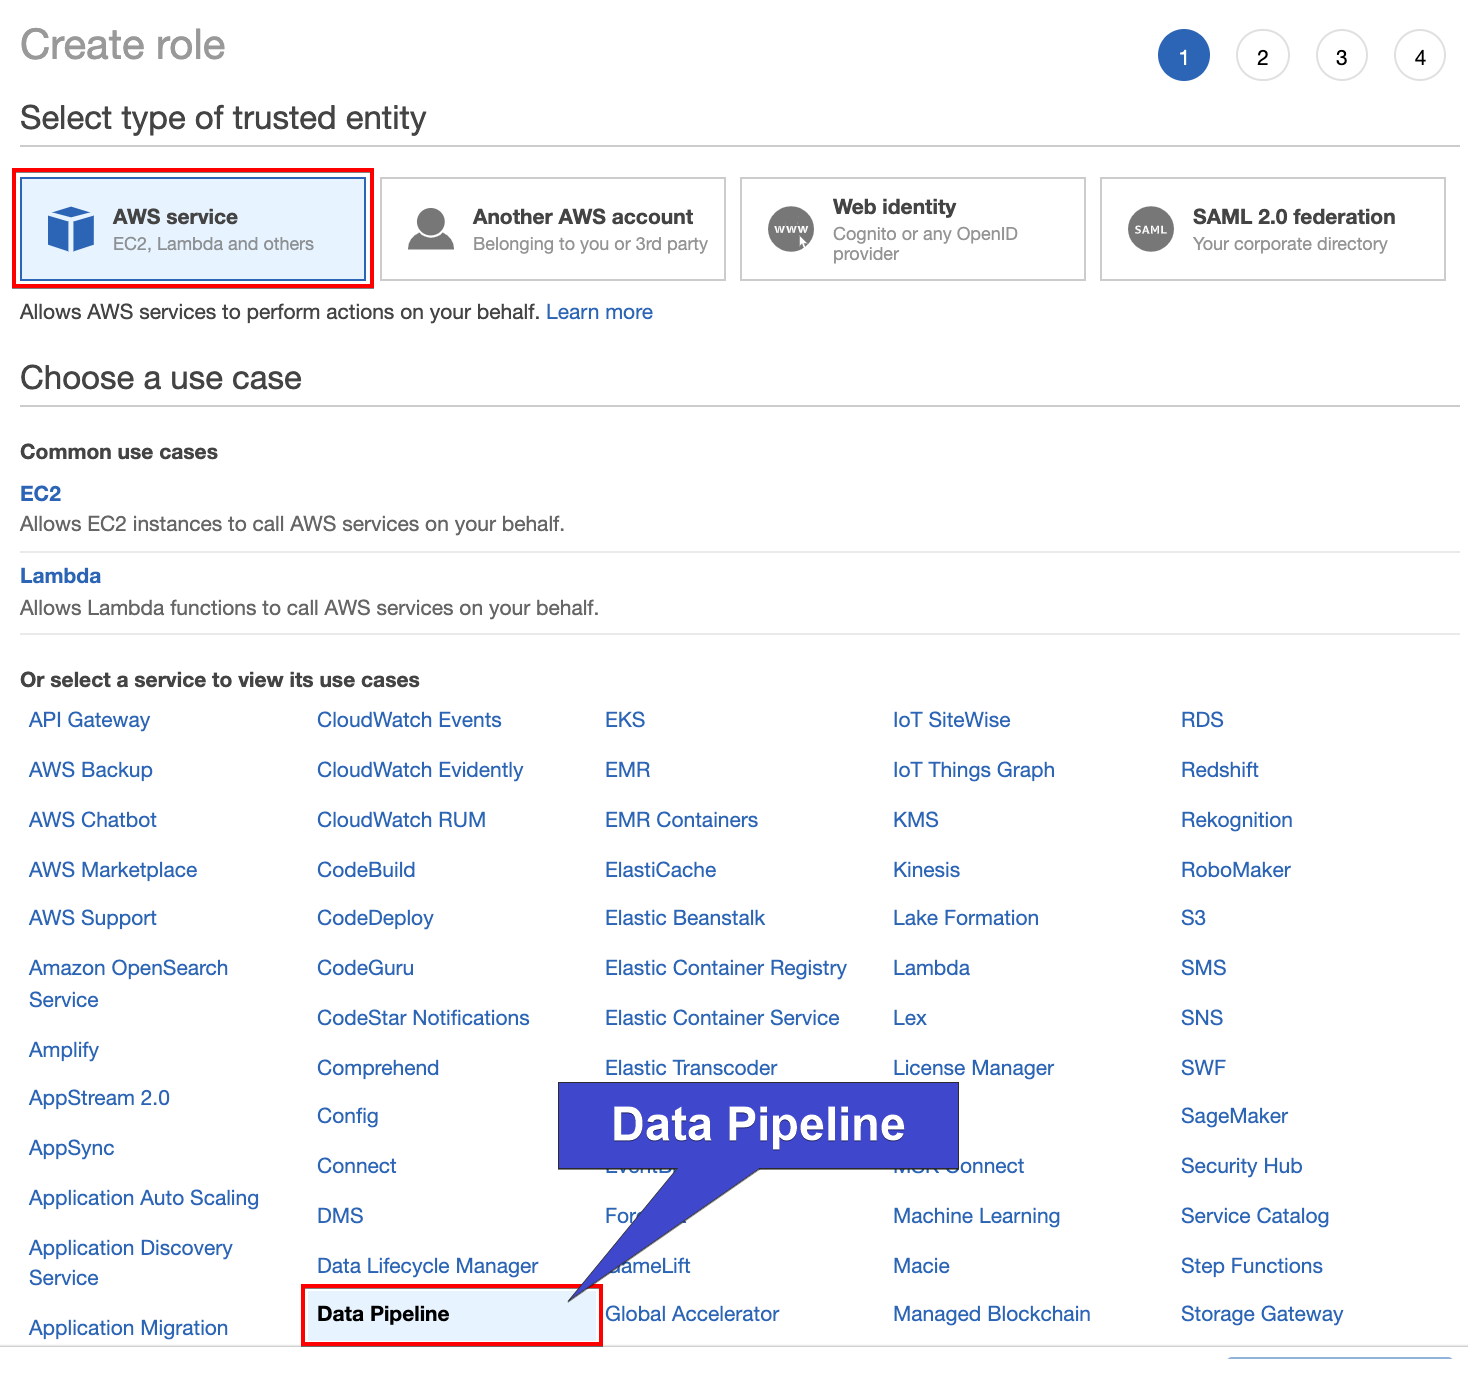Select the Lambda common use case
Viewport: 1468px width, 1394px height.
point(61,576)
